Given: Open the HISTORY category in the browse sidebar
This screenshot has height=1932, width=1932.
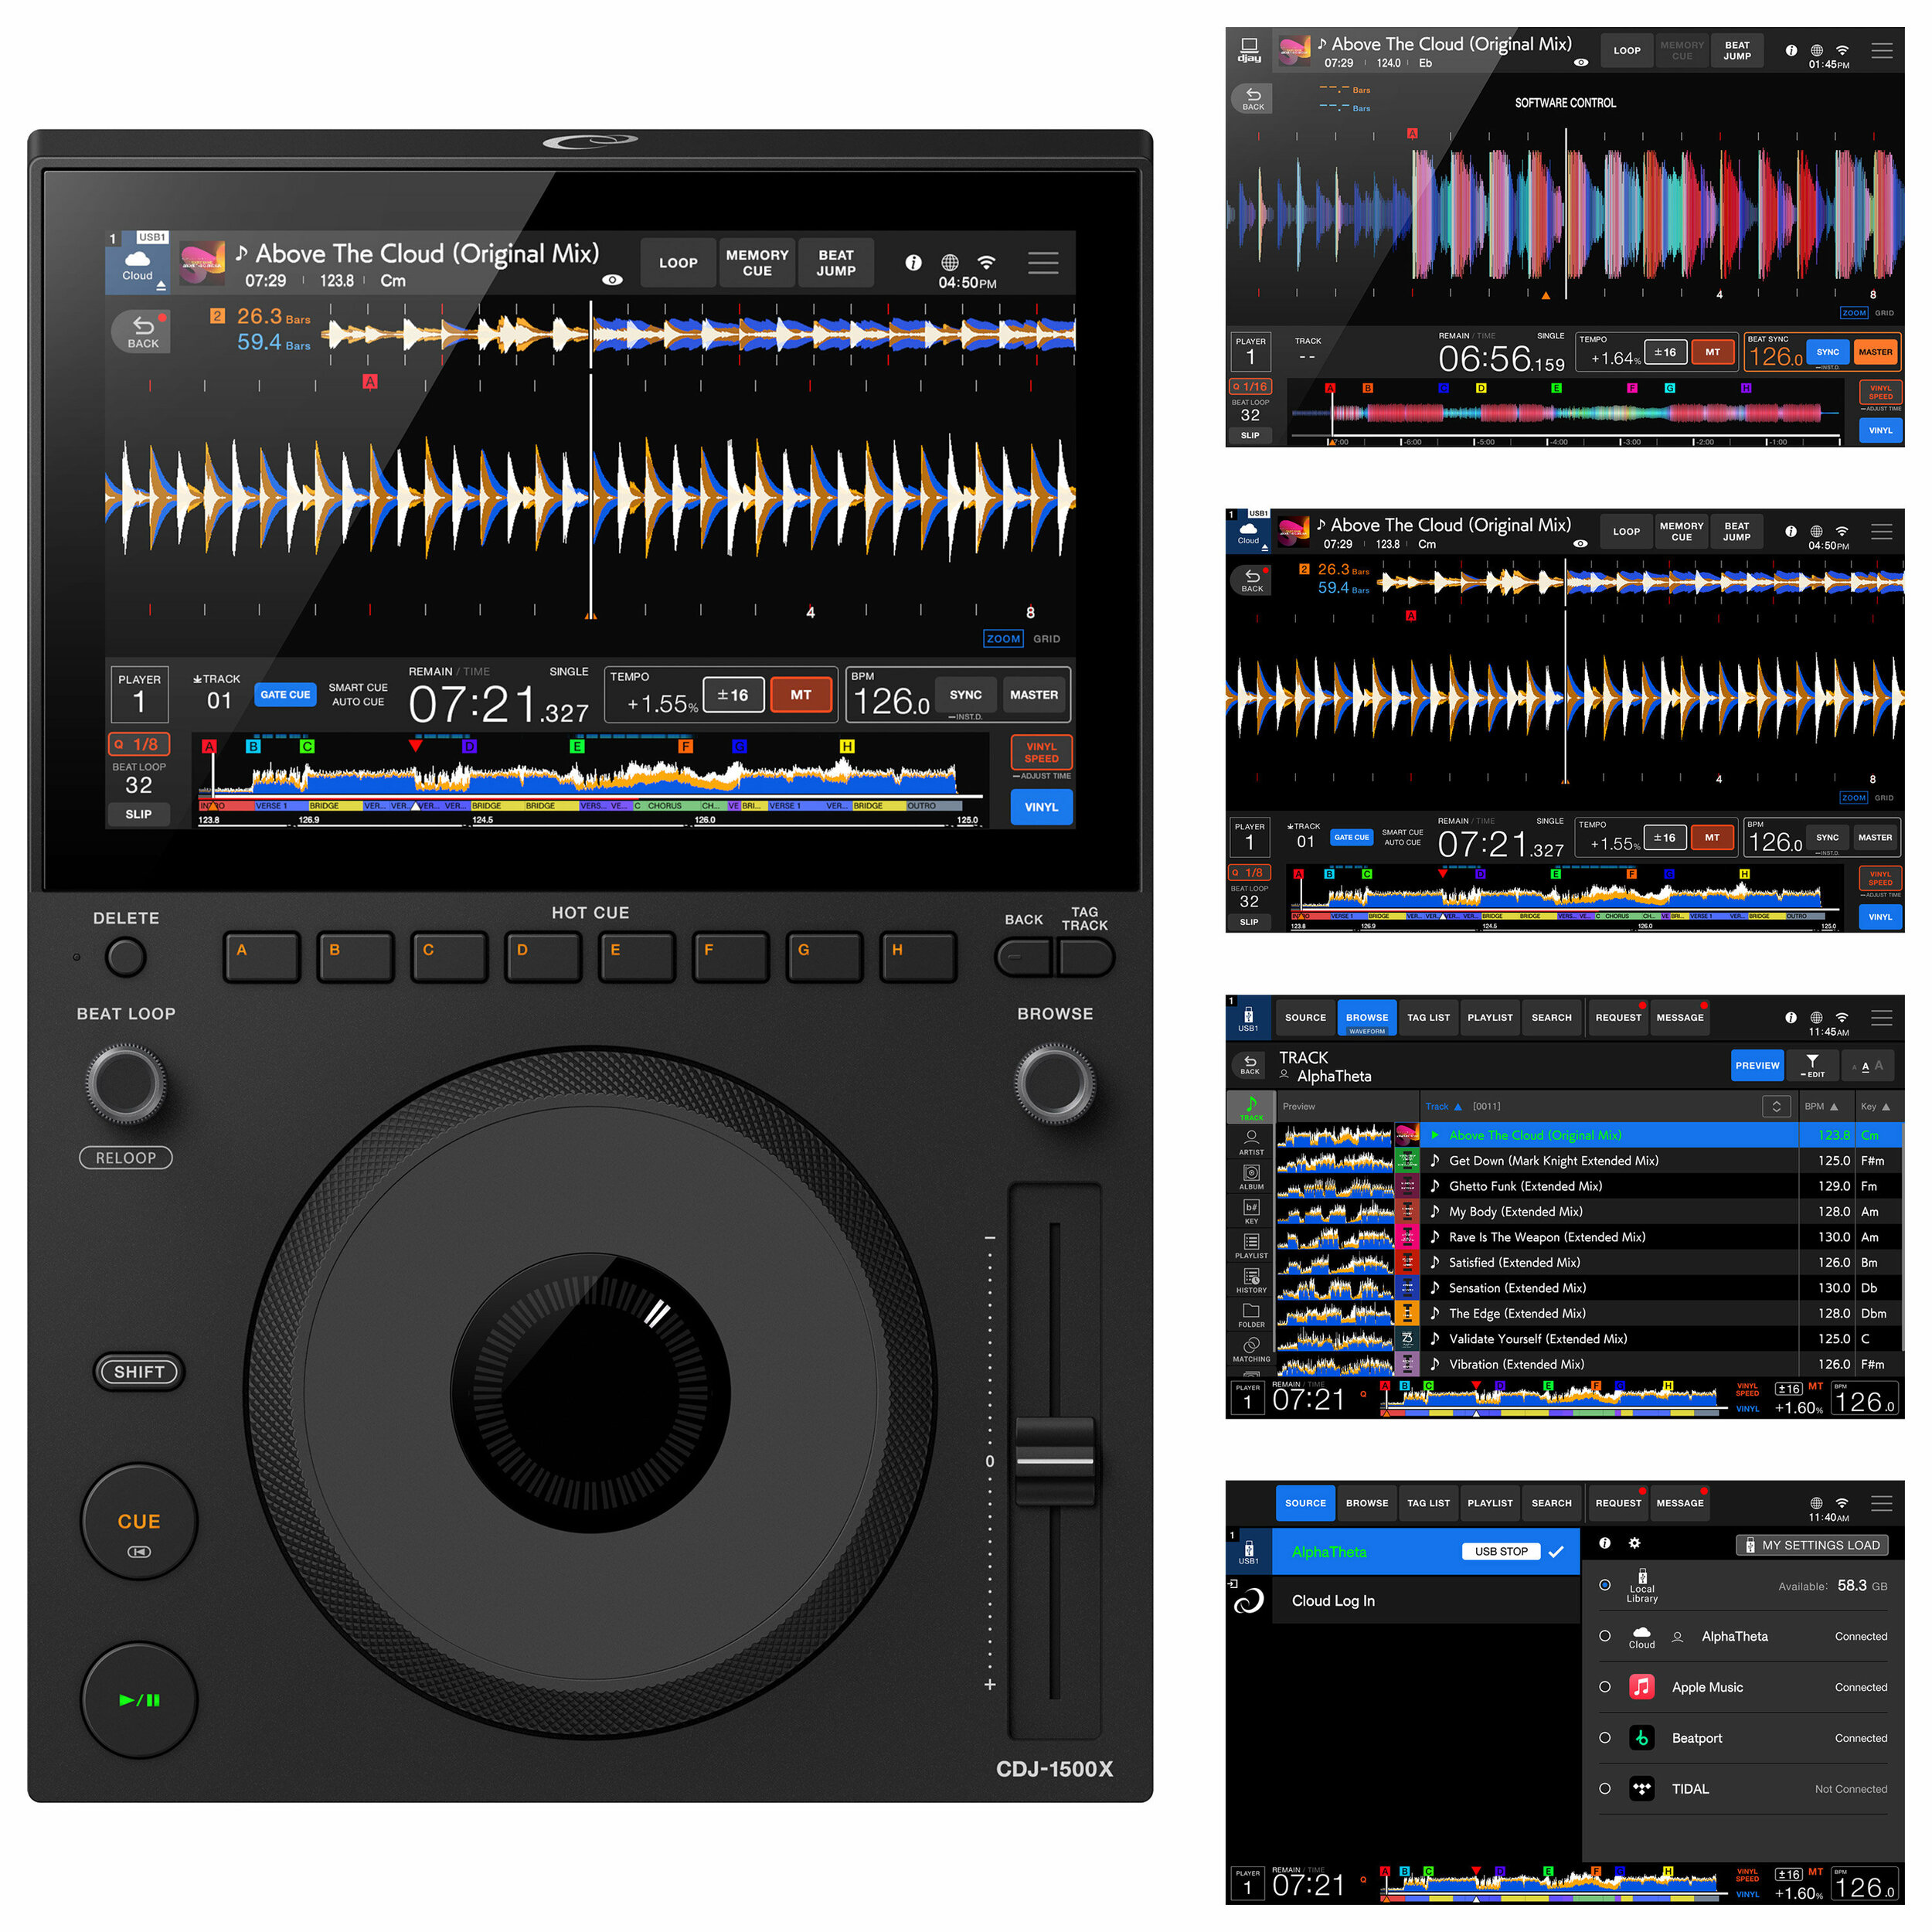Looking at the screenshot, I should click(1251, 1281).
